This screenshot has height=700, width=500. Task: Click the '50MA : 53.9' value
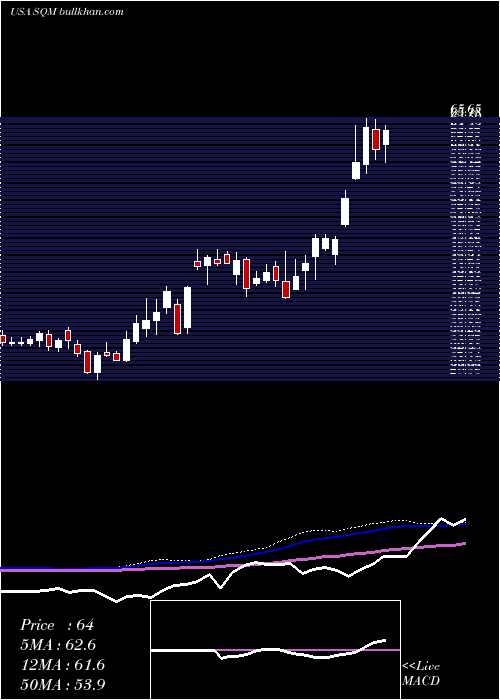62,684
